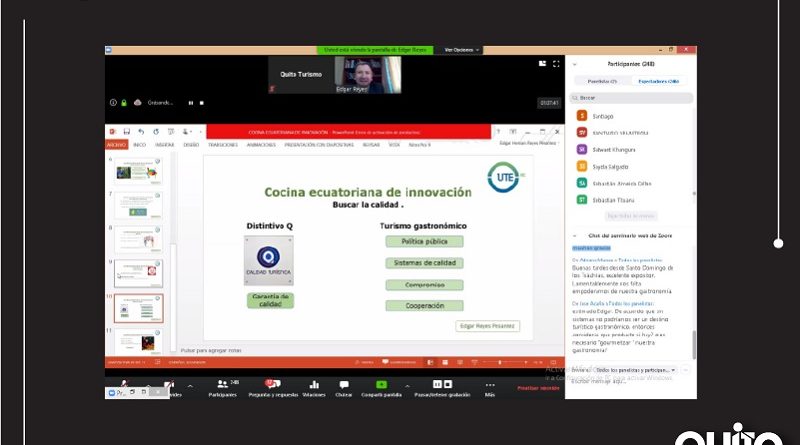Click the Garantía de calidad box

coord(270,301)
